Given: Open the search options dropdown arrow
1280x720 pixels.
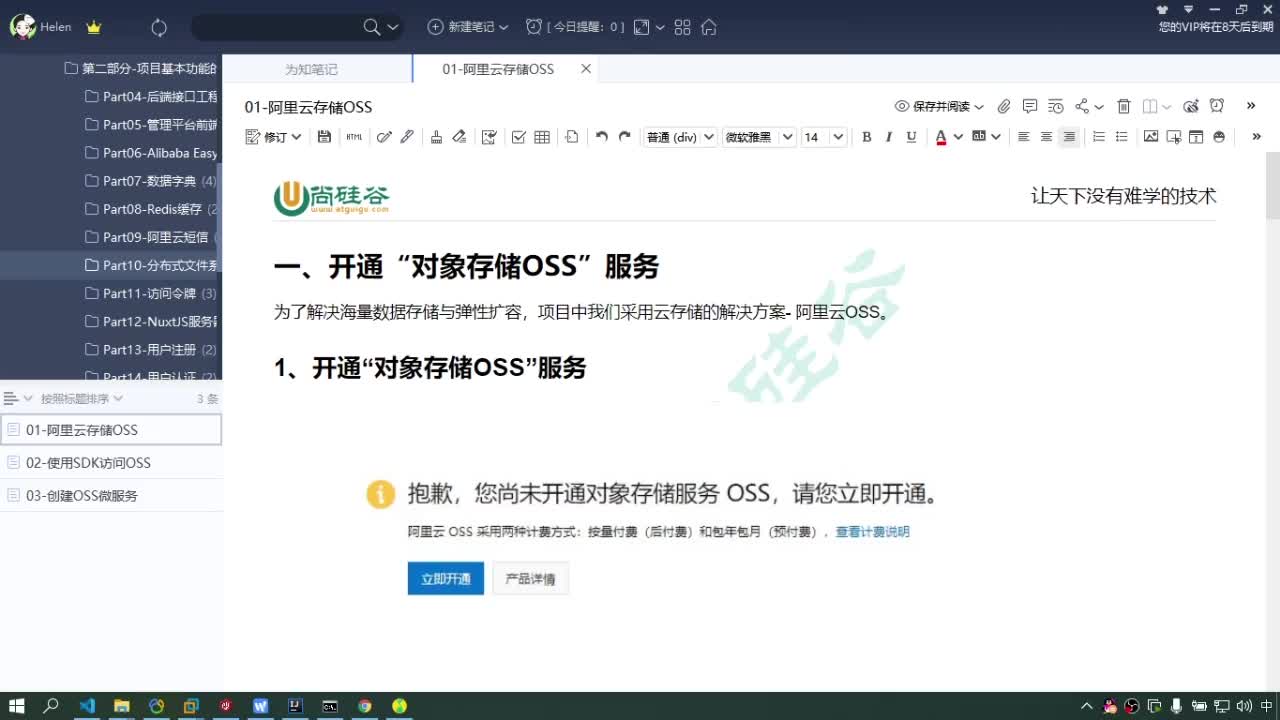Looking at the screenshot, I should 393,28.
